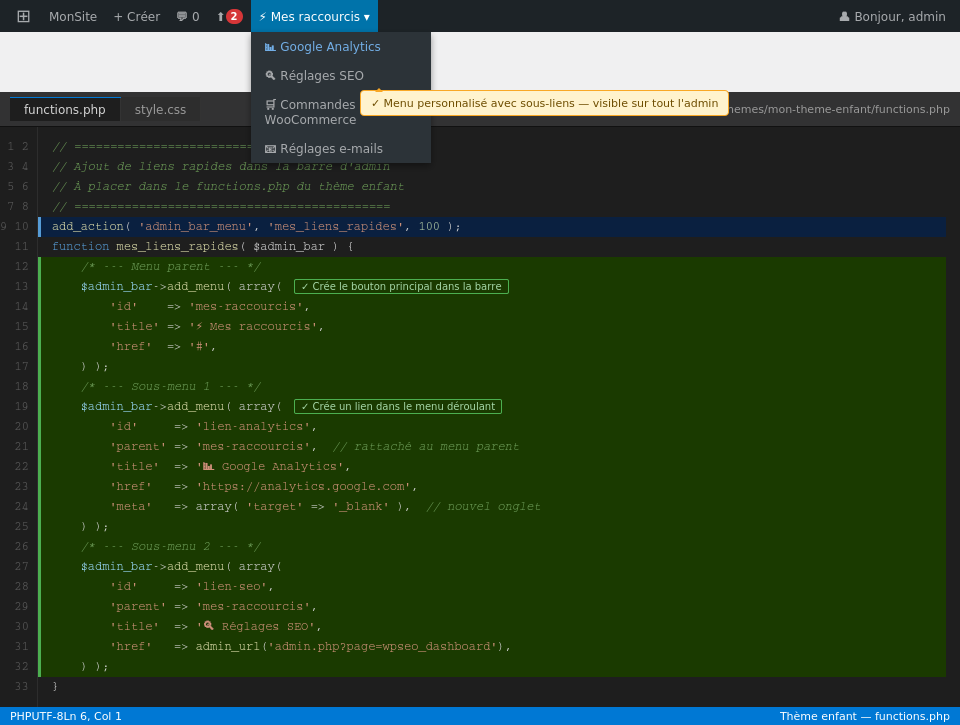
Task: Click the chart emoji in line 22 title
Action: 208,467
